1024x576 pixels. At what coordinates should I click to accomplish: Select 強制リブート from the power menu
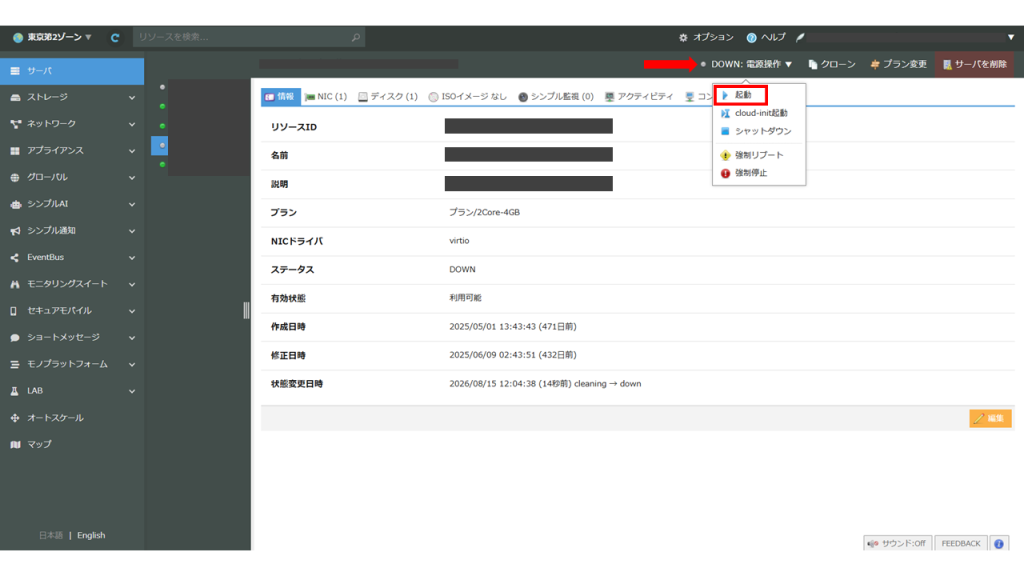click(x=759, y=155)
